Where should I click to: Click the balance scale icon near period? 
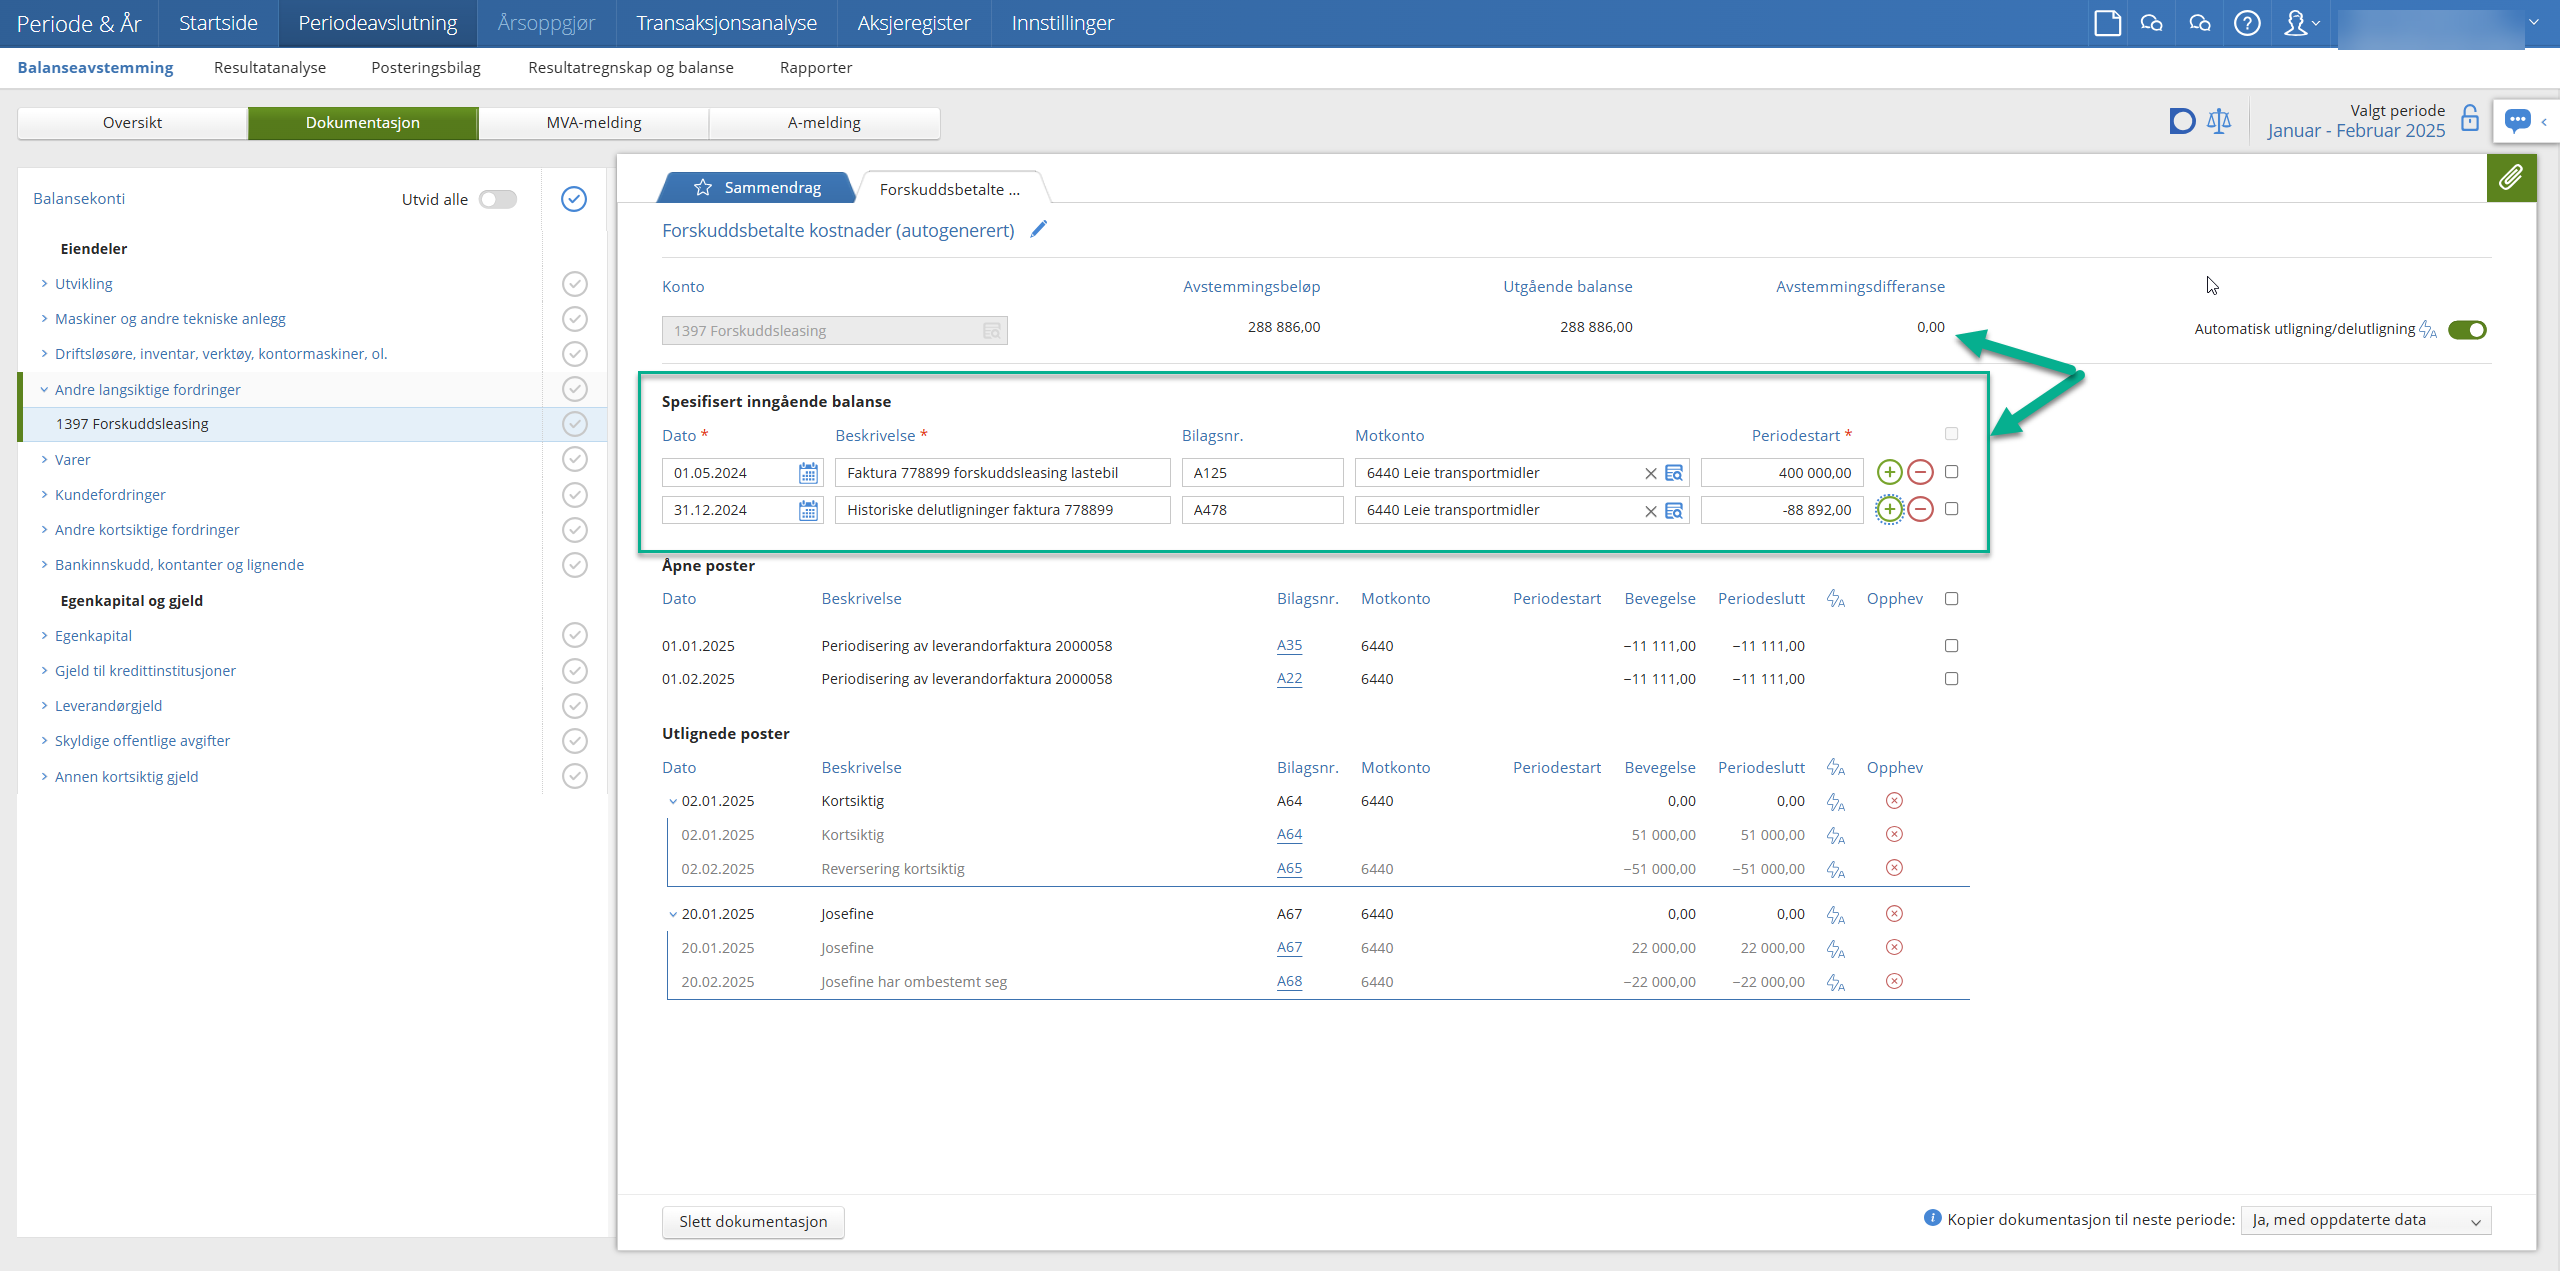tap(2219, 121)
